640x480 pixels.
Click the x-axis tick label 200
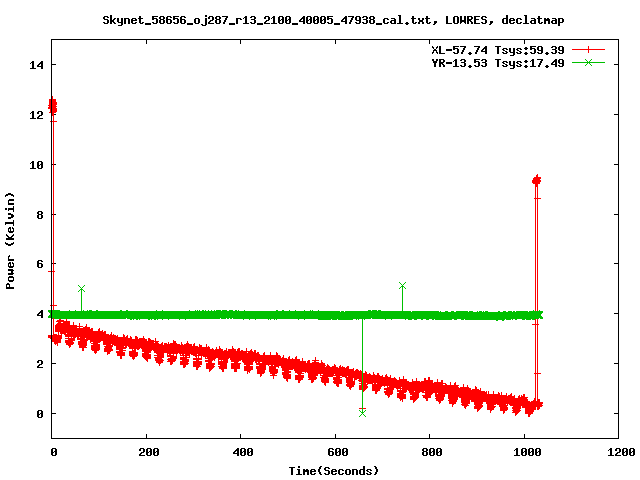click(148, 452)
